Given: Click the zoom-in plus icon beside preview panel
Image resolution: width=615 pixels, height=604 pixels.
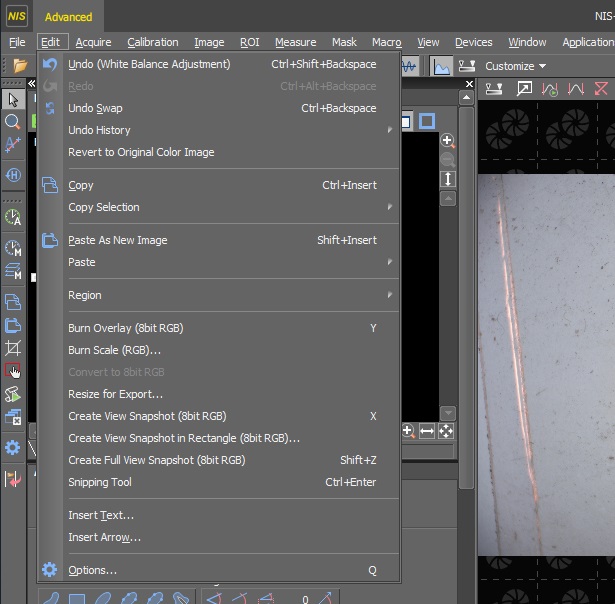Looking at the screenshot, I should 448,142.
